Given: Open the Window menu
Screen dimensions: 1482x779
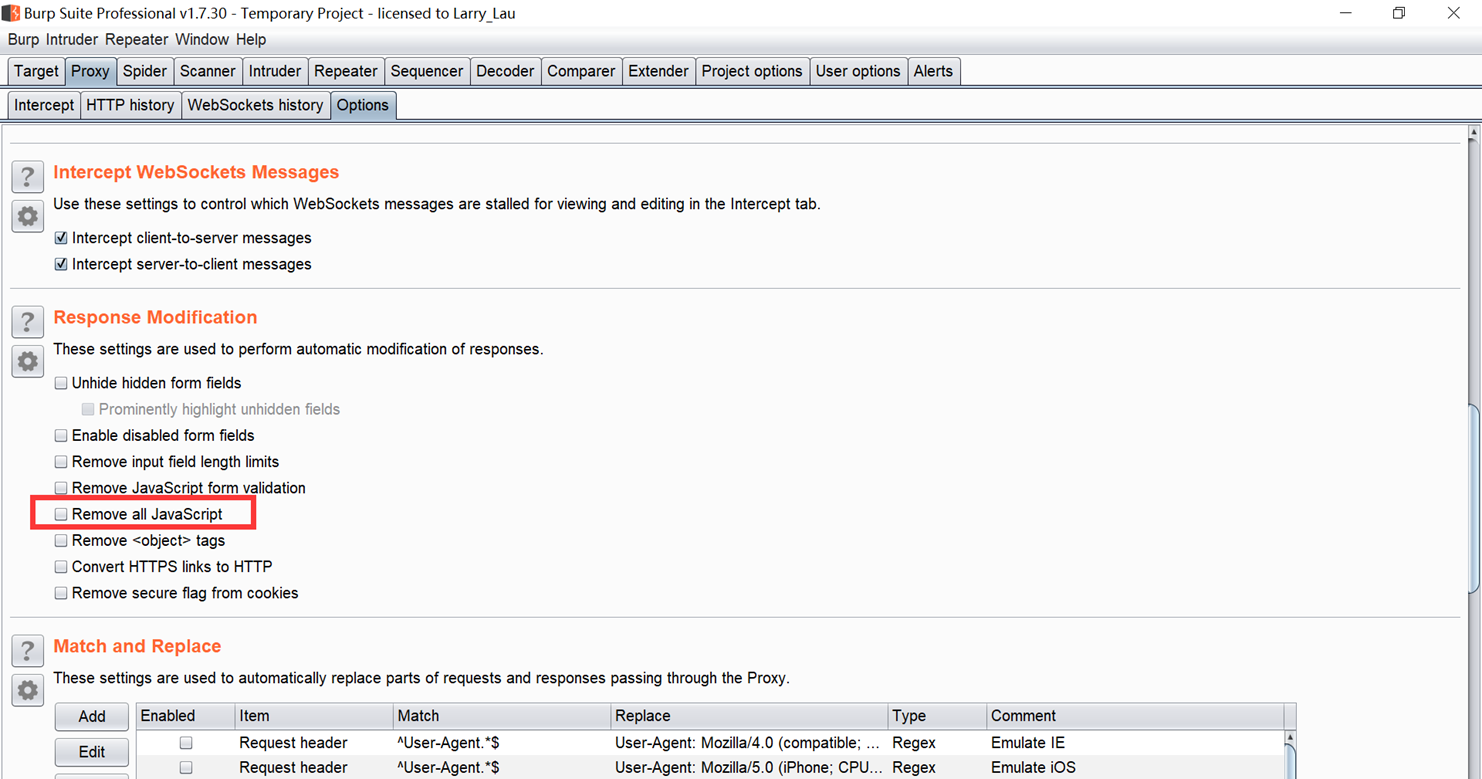Looking at the screenshot, I should coord(202,40).
